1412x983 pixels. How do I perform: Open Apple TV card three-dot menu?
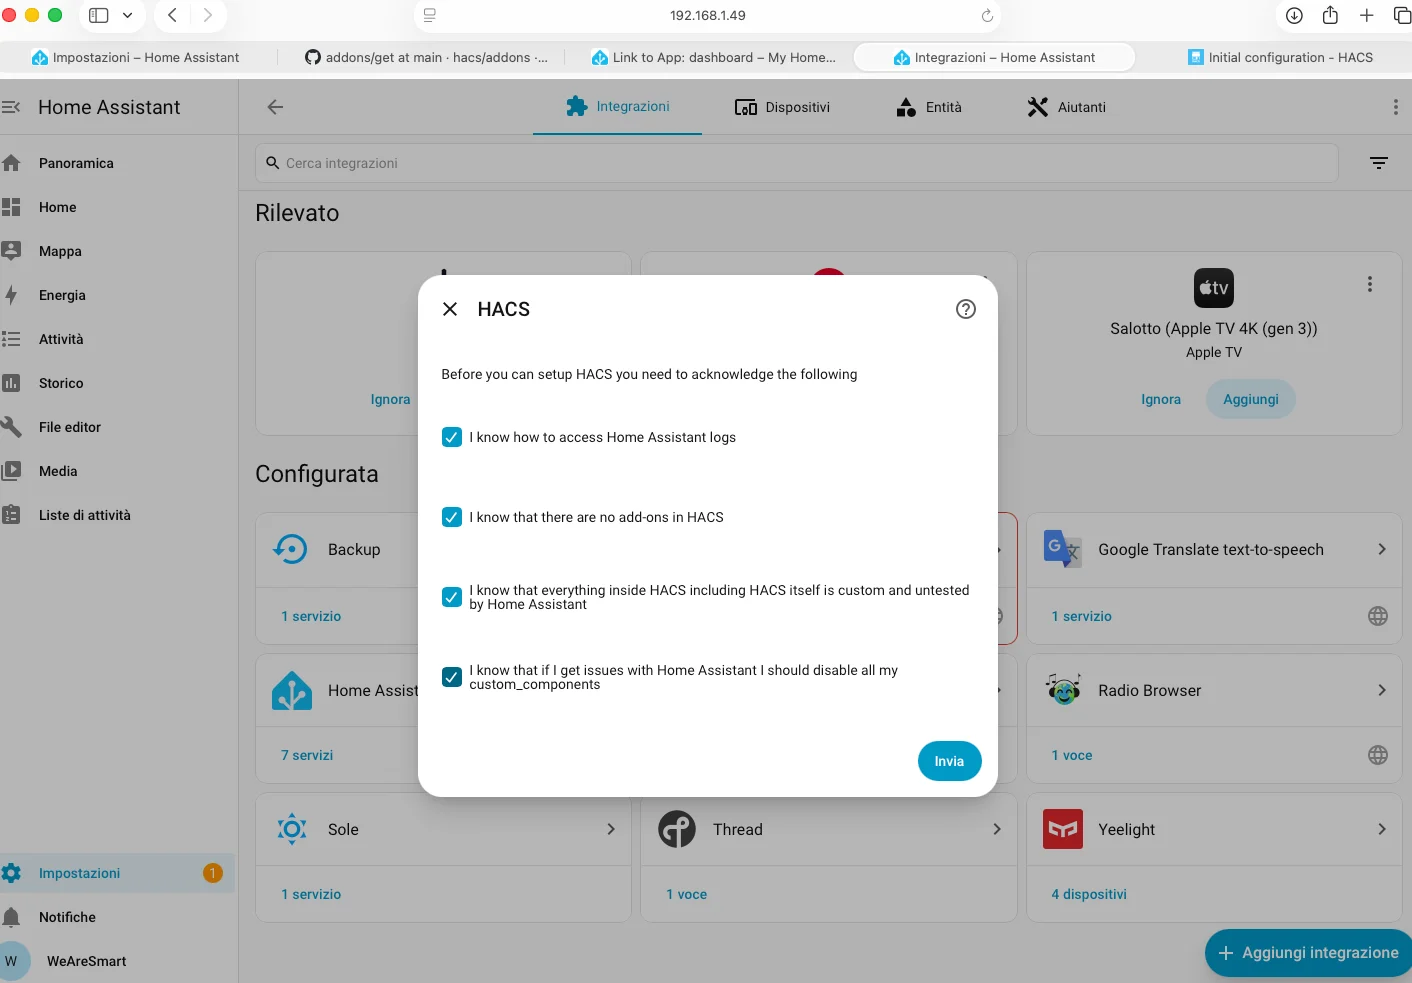[1370, 284]
